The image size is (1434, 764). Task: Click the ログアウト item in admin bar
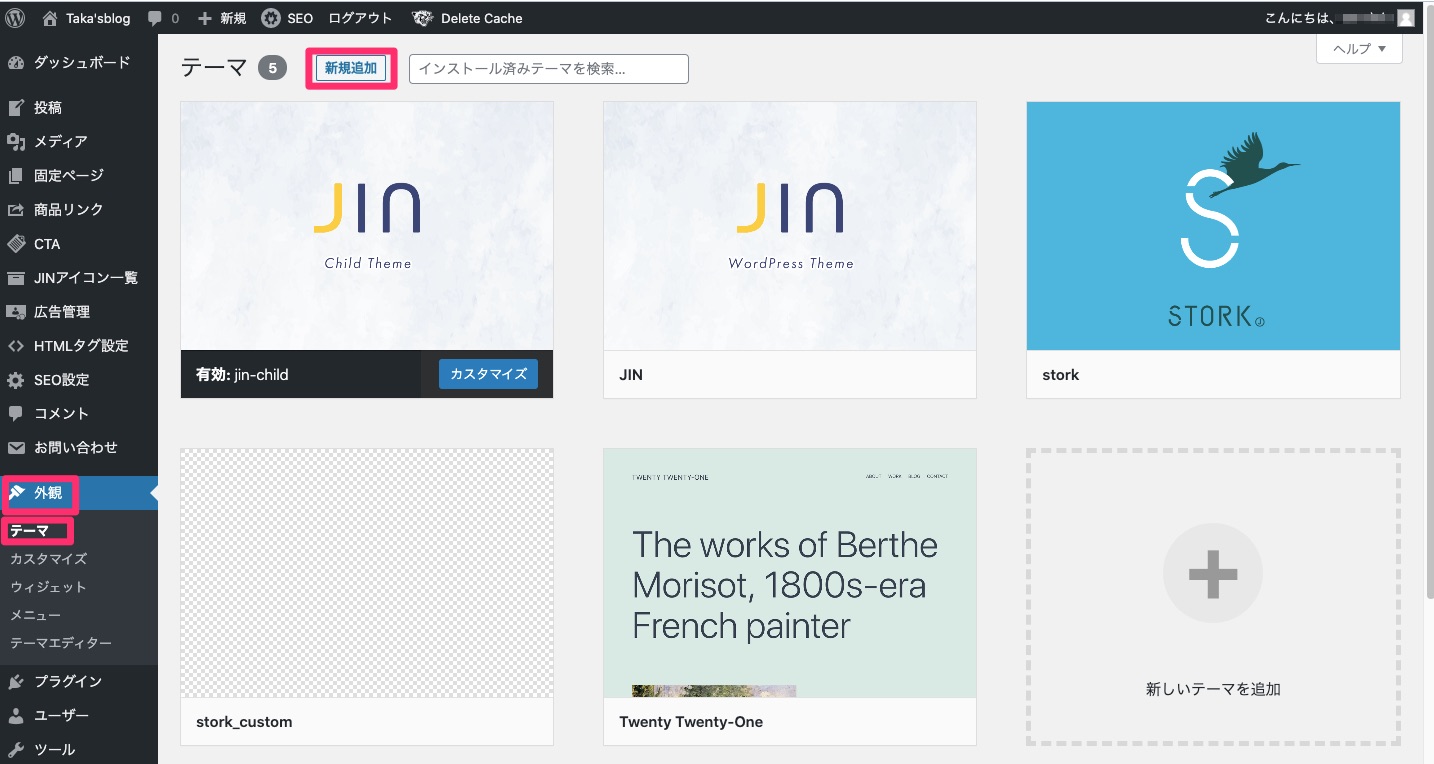pos(360,18)
